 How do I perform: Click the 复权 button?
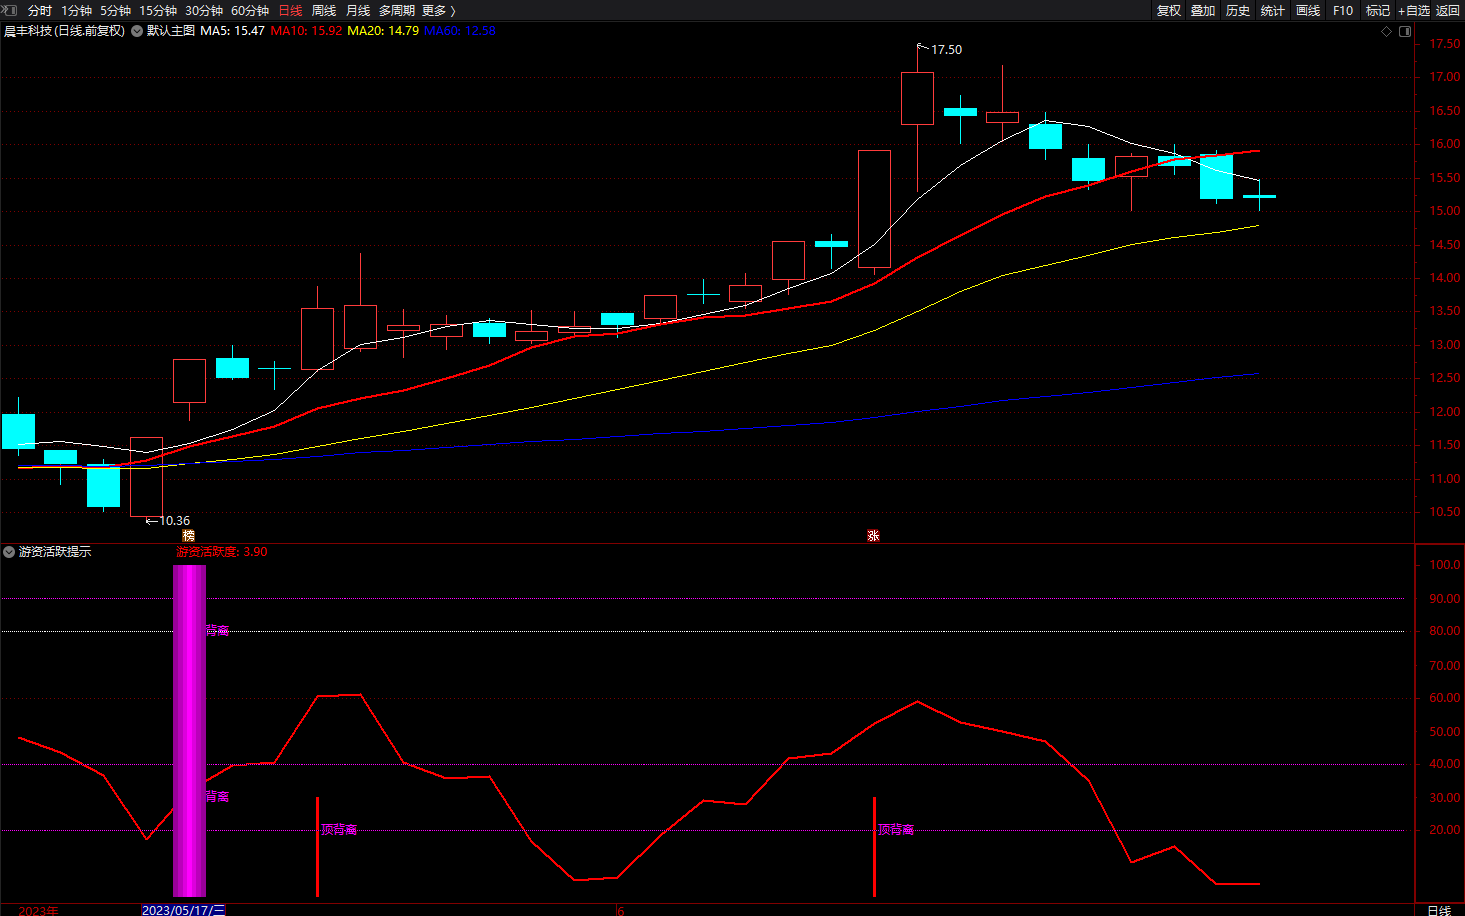tap(1169, 11)
